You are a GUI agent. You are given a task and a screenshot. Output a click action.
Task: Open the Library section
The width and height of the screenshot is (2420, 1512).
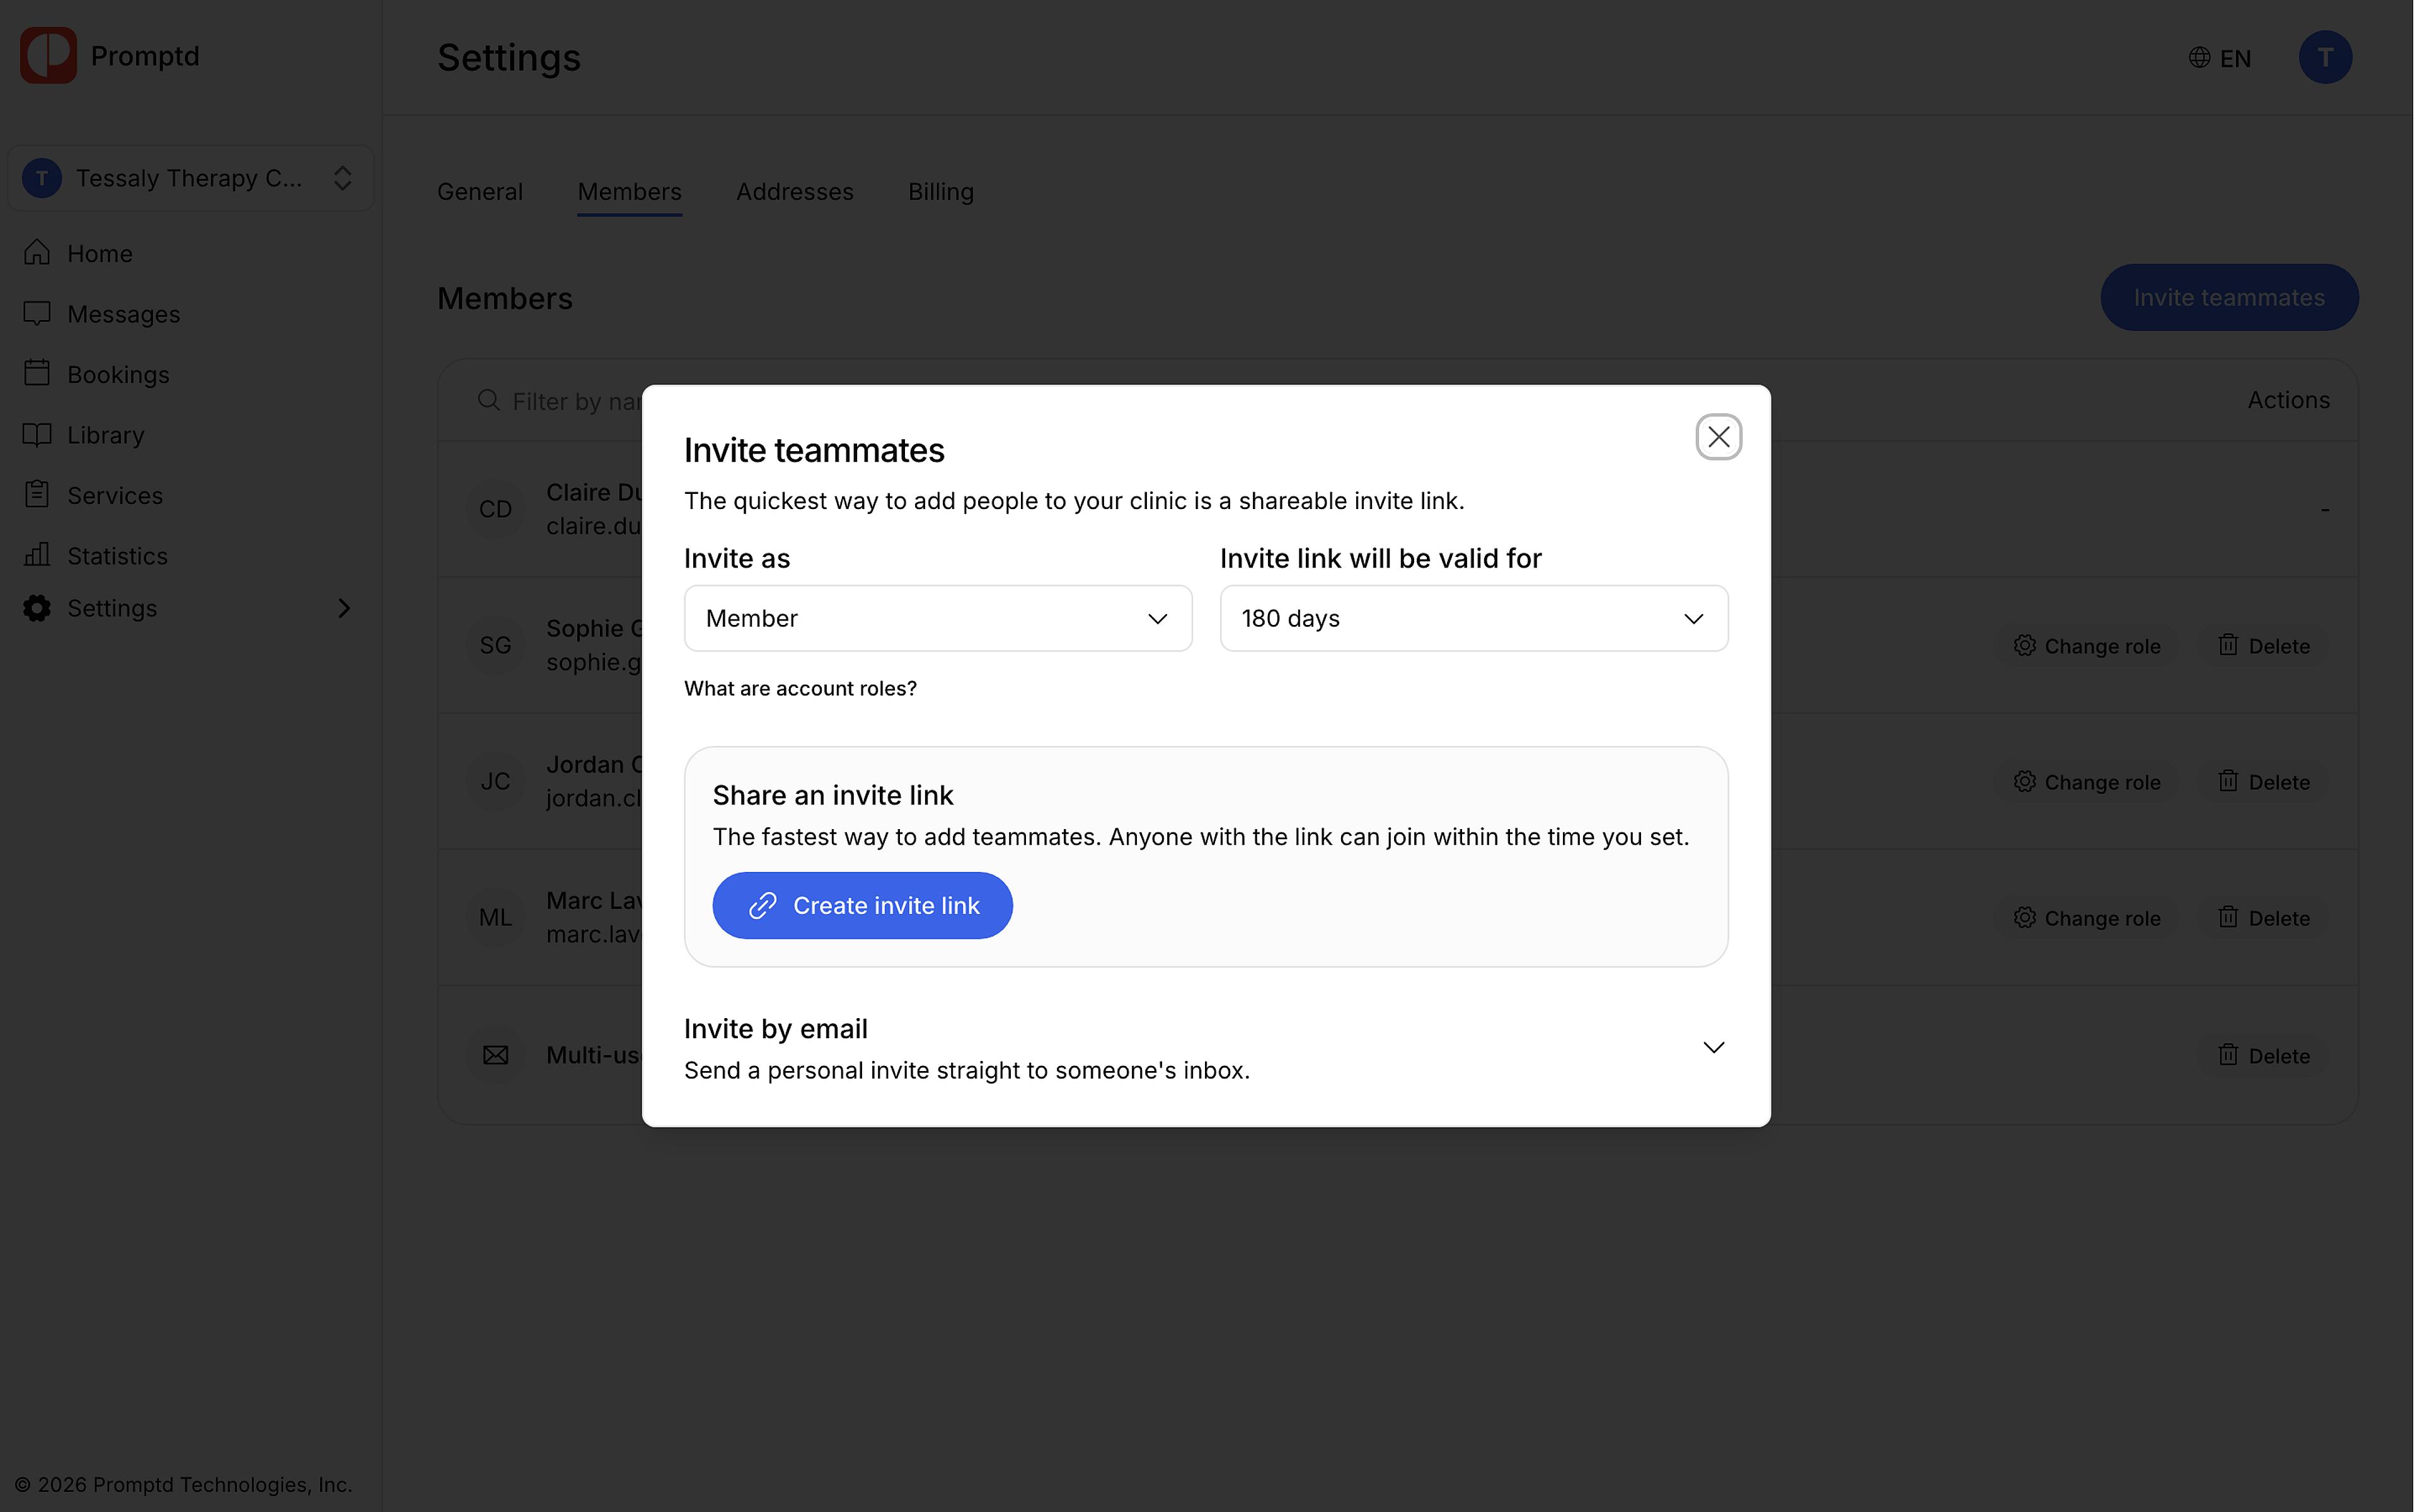(190, 435)
